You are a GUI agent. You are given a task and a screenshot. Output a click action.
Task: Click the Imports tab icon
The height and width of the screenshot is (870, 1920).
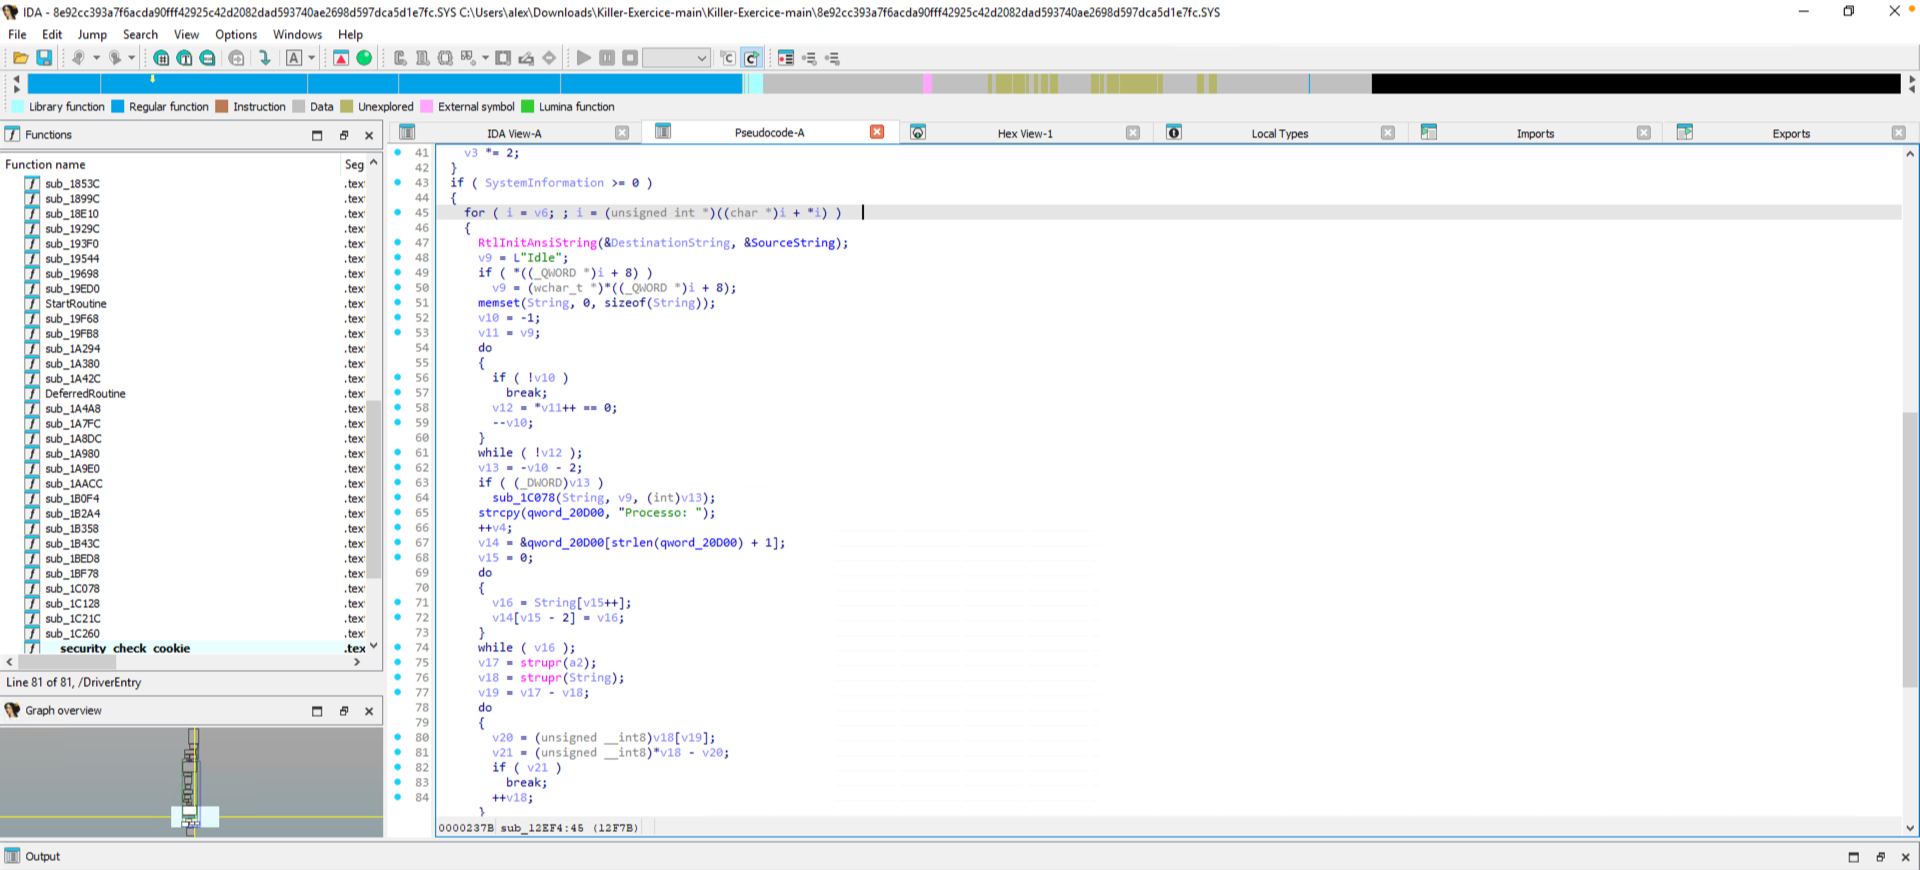(x=1429, y=132)
